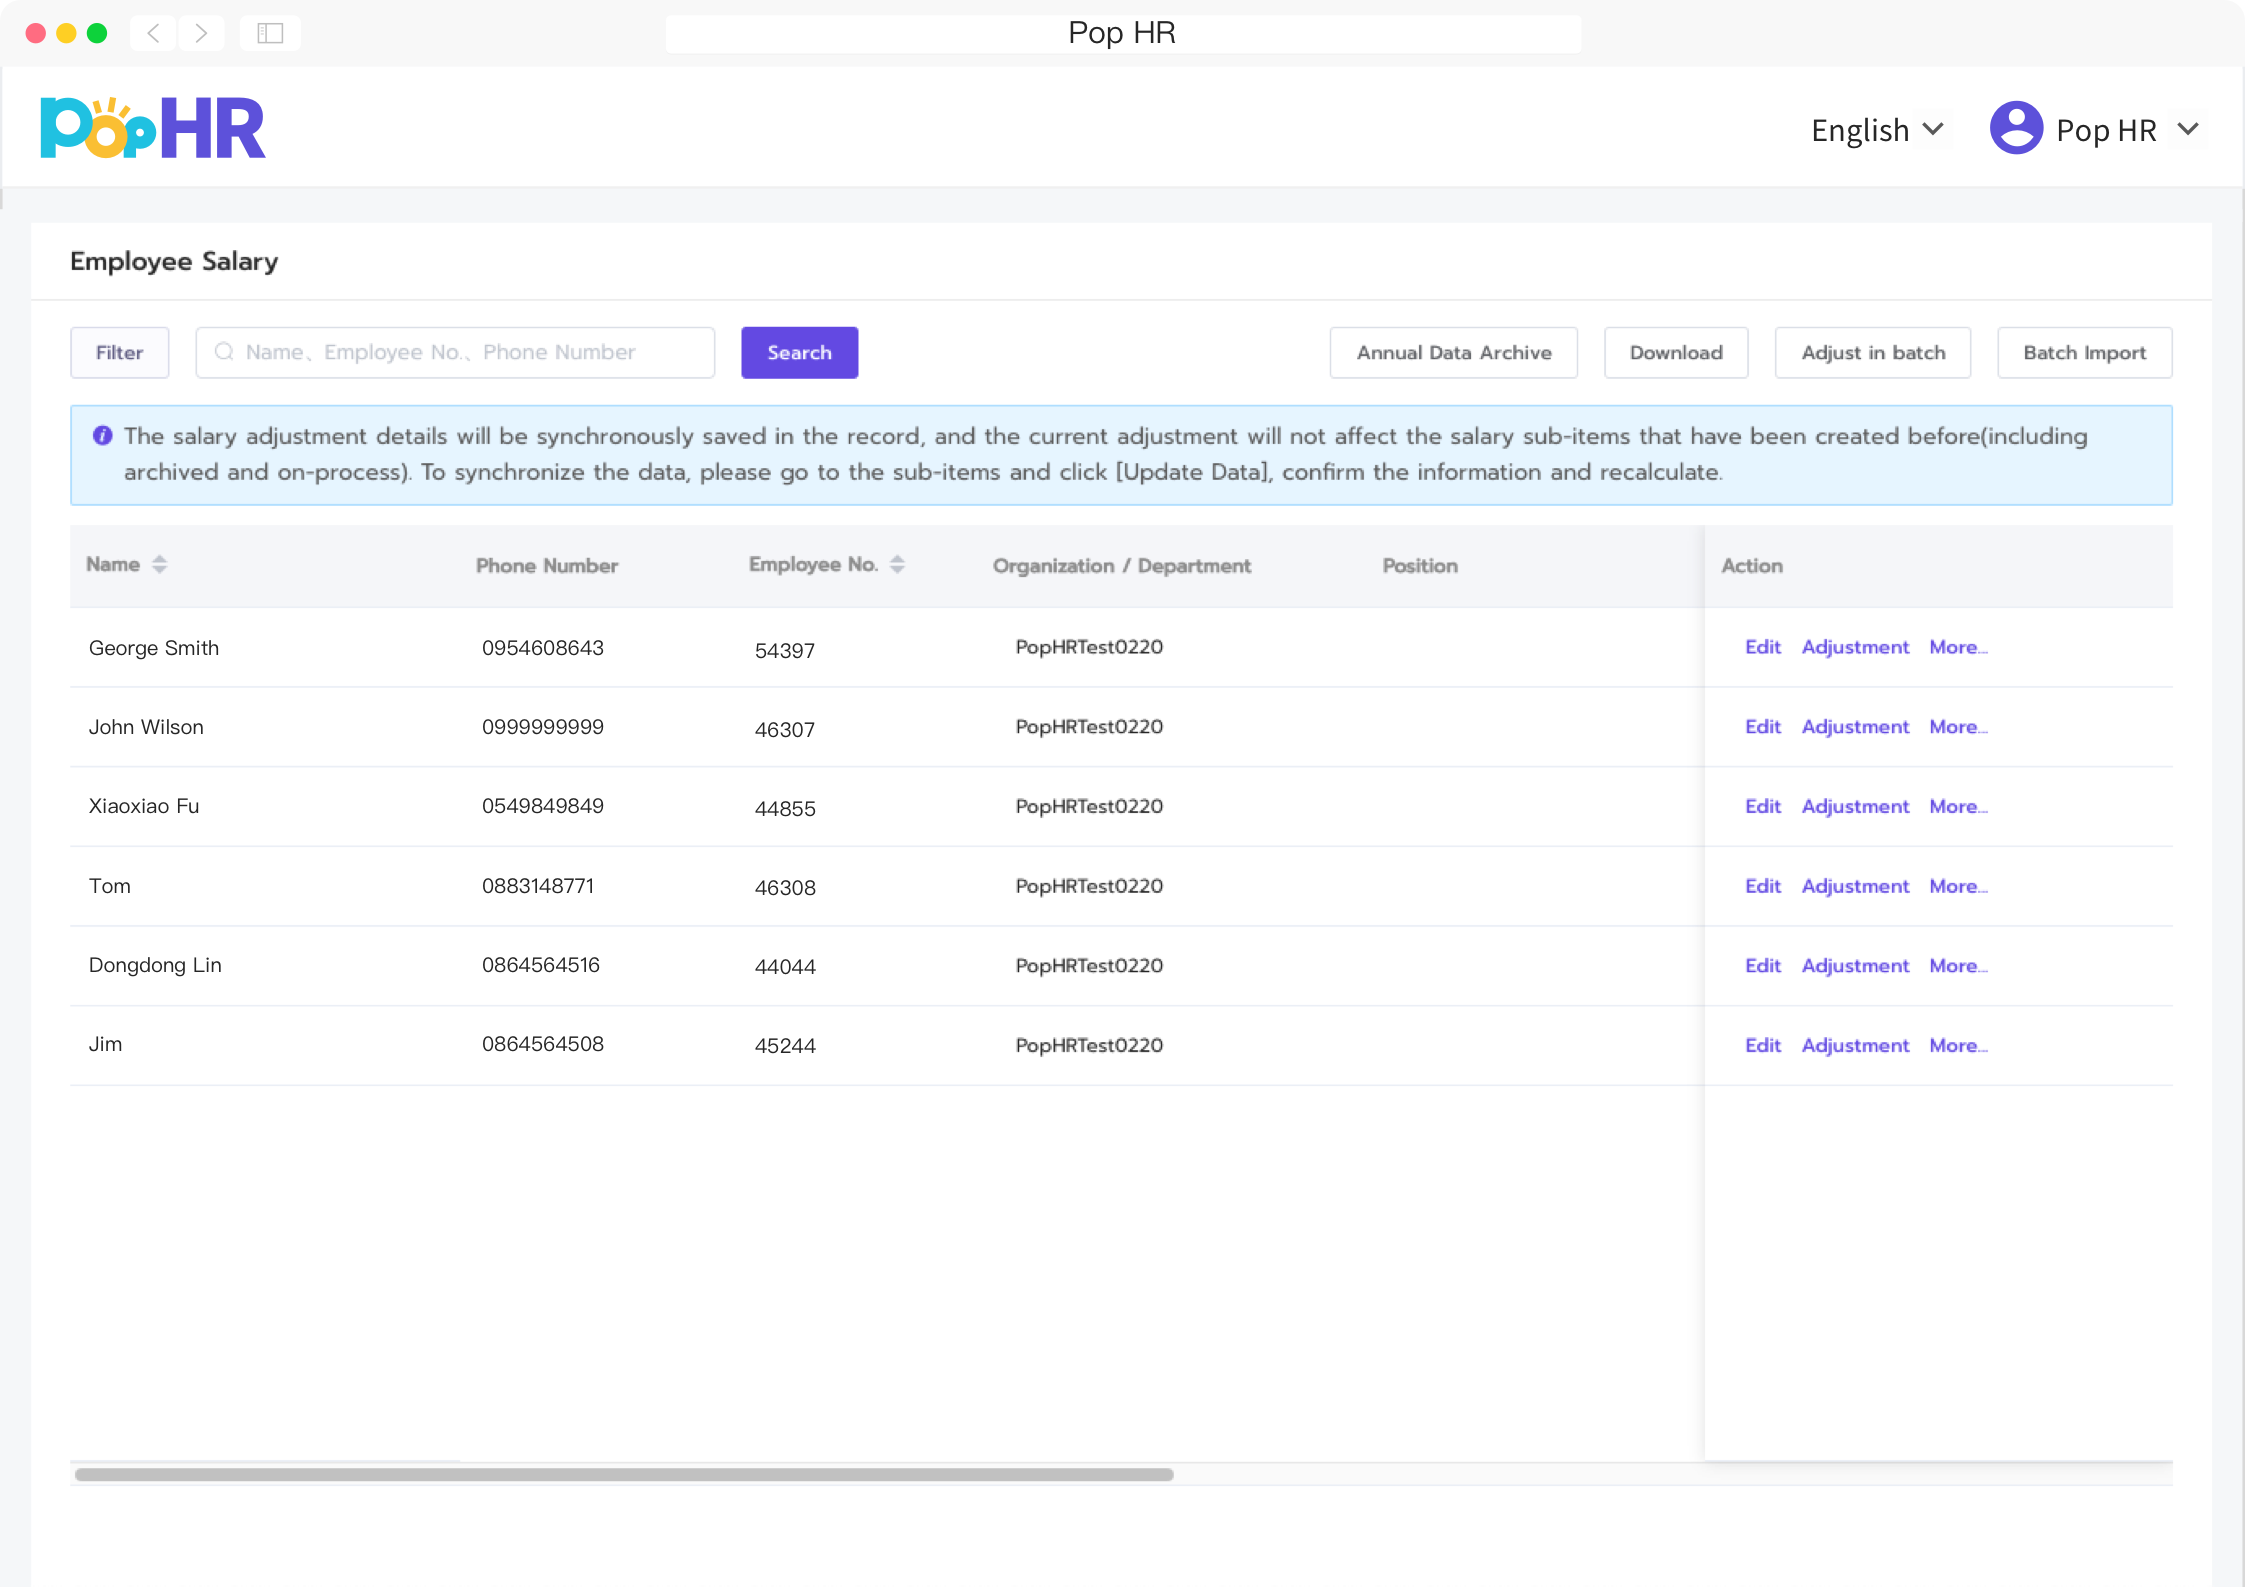
Task: Open Annual Data Archive
Action: [1453, 352]
